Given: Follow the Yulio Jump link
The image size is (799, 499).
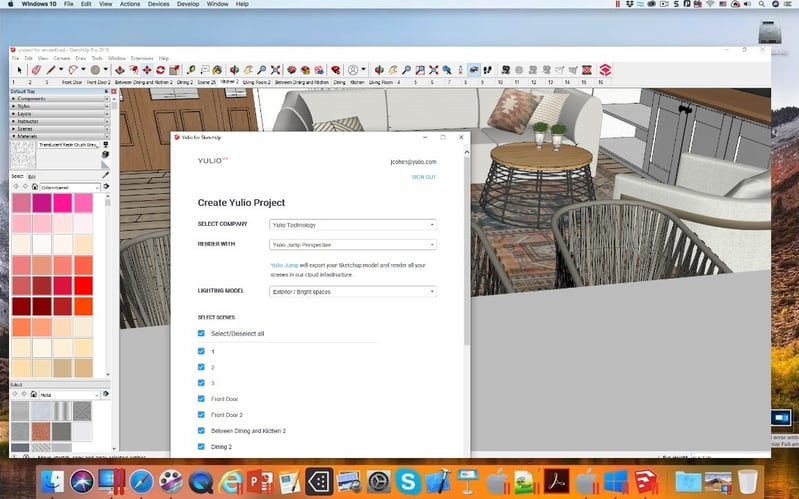Looking at the screenshot, I should point(284,265).
